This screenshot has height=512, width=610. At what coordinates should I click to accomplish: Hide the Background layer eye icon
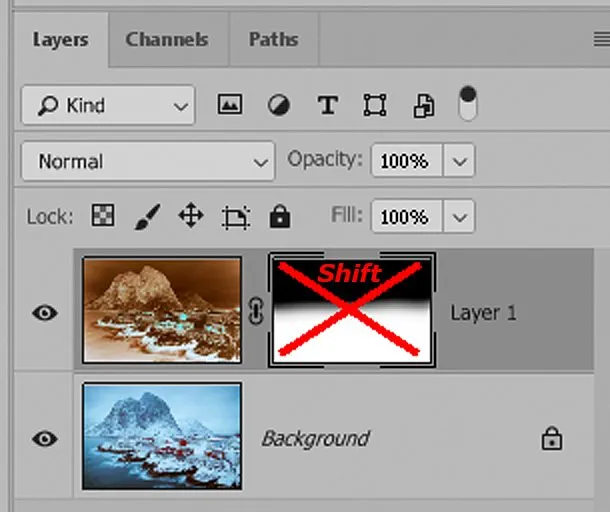(x=45, y=438)
